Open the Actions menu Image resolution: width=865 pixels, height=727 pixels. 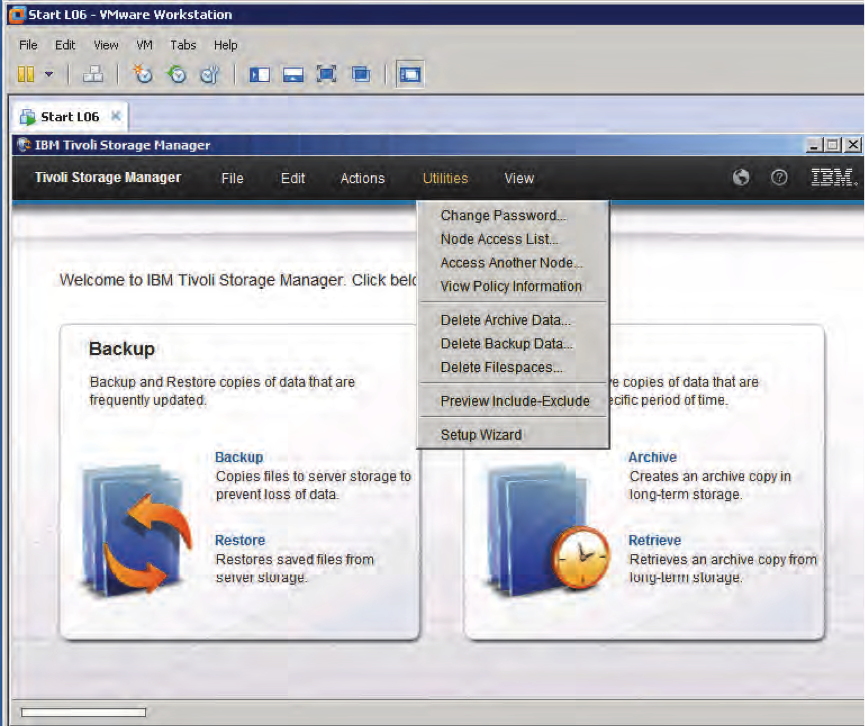click(x=362, y=178)
